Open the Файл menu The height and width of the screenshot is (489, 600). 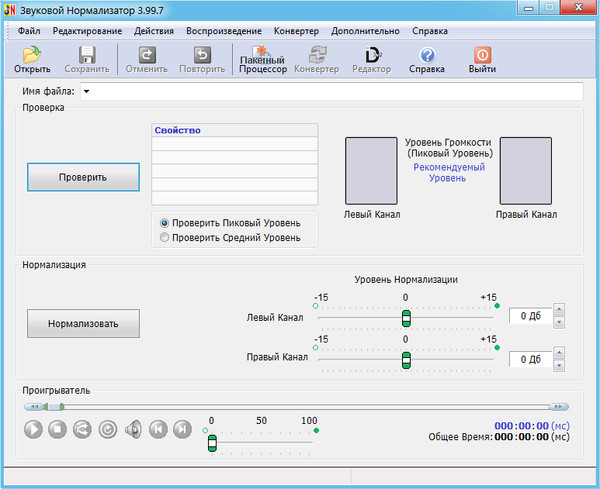29,31
